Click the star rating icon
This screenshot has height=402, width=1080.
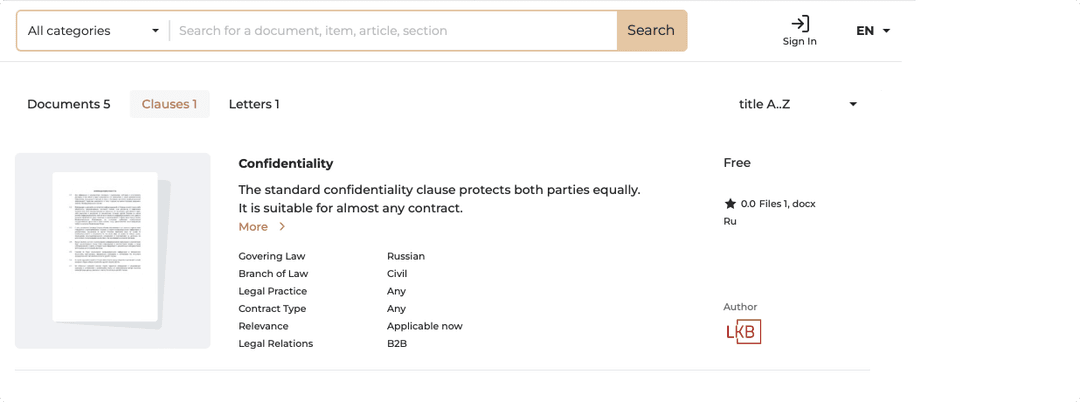pos(730,204)
